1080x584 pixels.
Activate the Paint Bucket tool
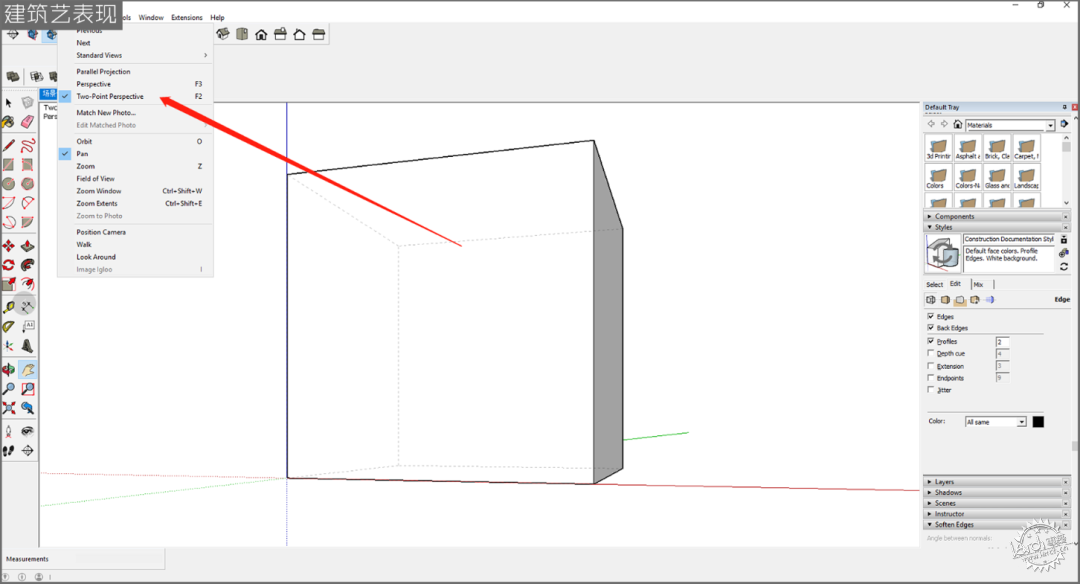coord(9,122)
